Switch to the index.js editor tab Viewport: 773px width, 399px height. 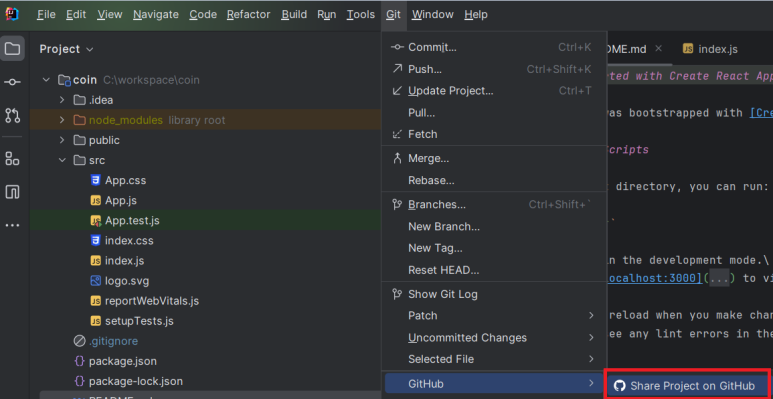click(x=710, y=49)
